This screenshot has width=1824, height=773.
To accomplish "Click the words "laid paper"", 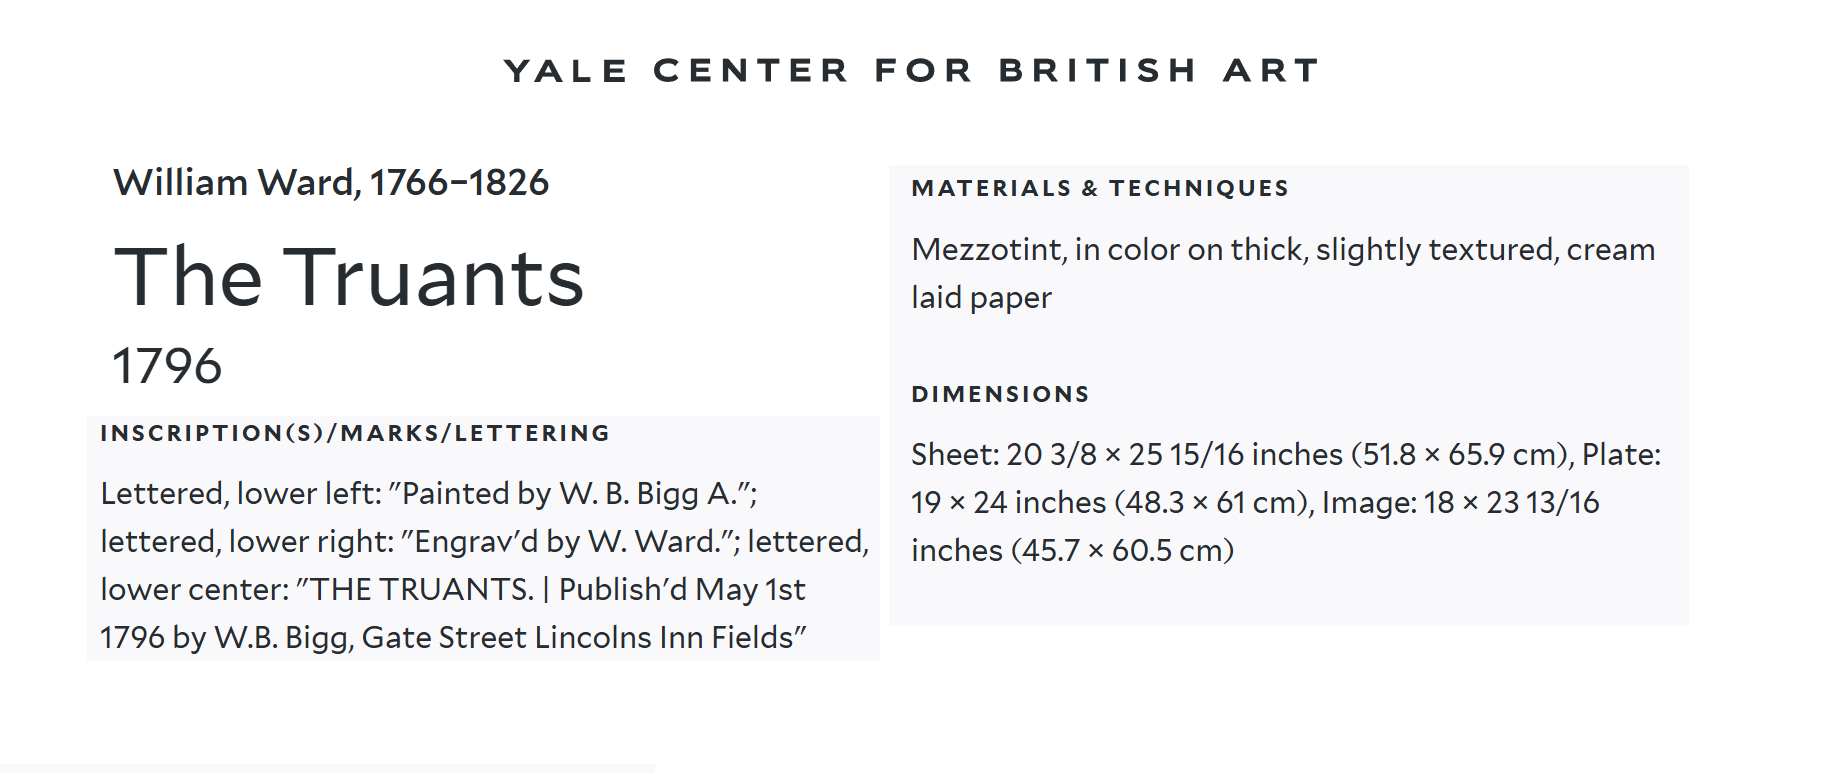I will [981, 298].
